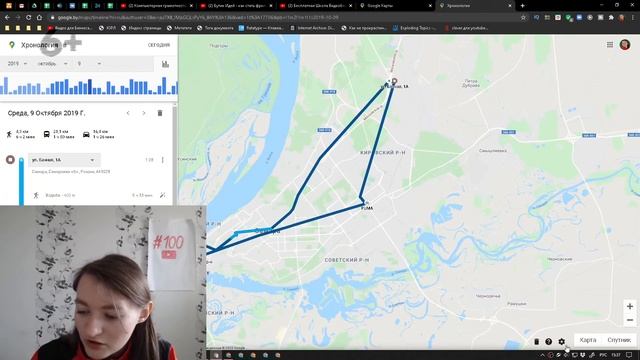
Task: Click the place stop circle marker in timeline
Action: (x=10, y=160)
